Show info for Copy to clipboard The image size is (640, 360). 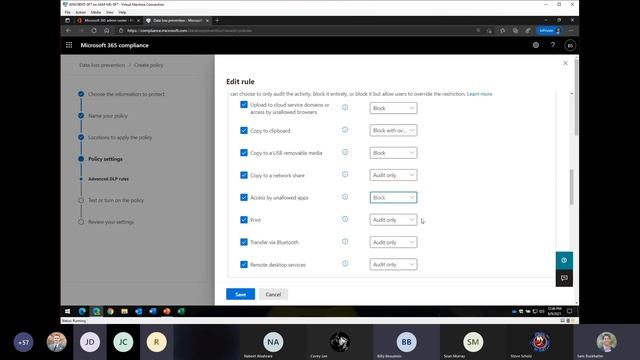pyautogui.click(x=345, y=130)
